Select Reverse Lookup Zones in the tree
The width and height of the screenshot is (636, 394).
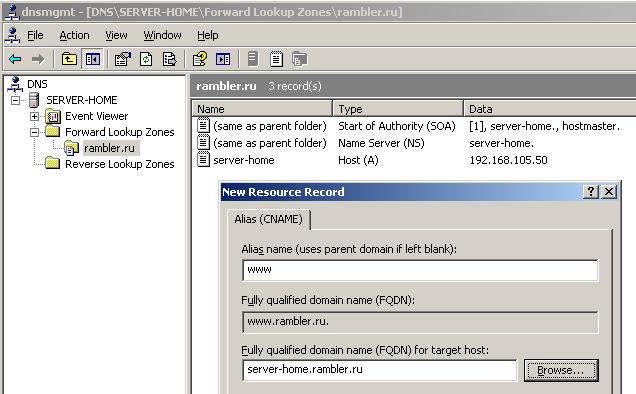120,164
